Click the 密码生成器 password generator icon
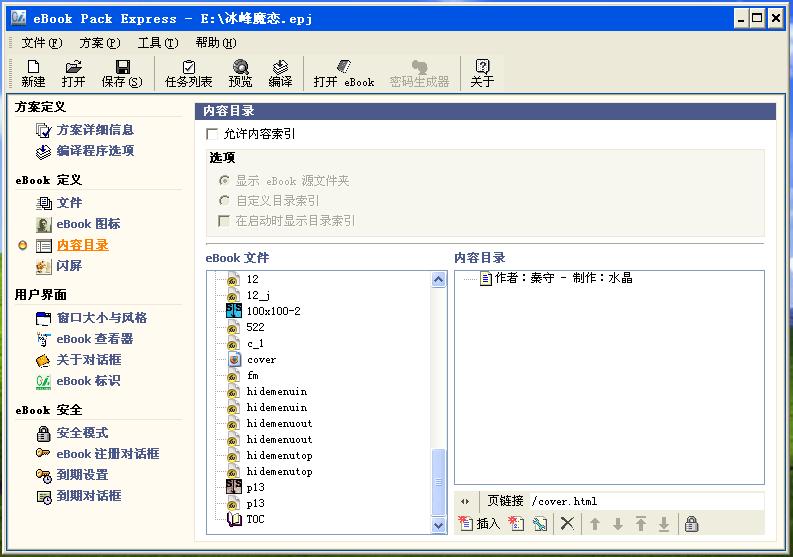This screenshot has height=557, width=793. click(x=419, y=74)
